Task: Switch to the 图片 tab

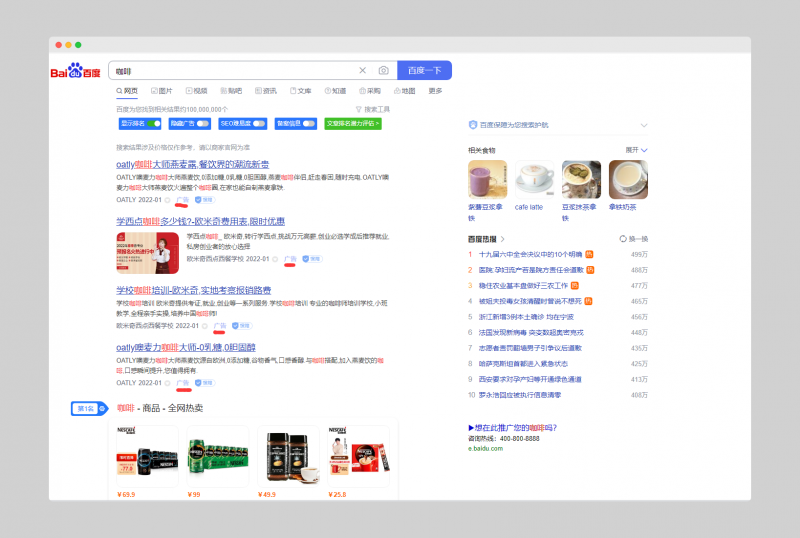Action: click(162, 91)
